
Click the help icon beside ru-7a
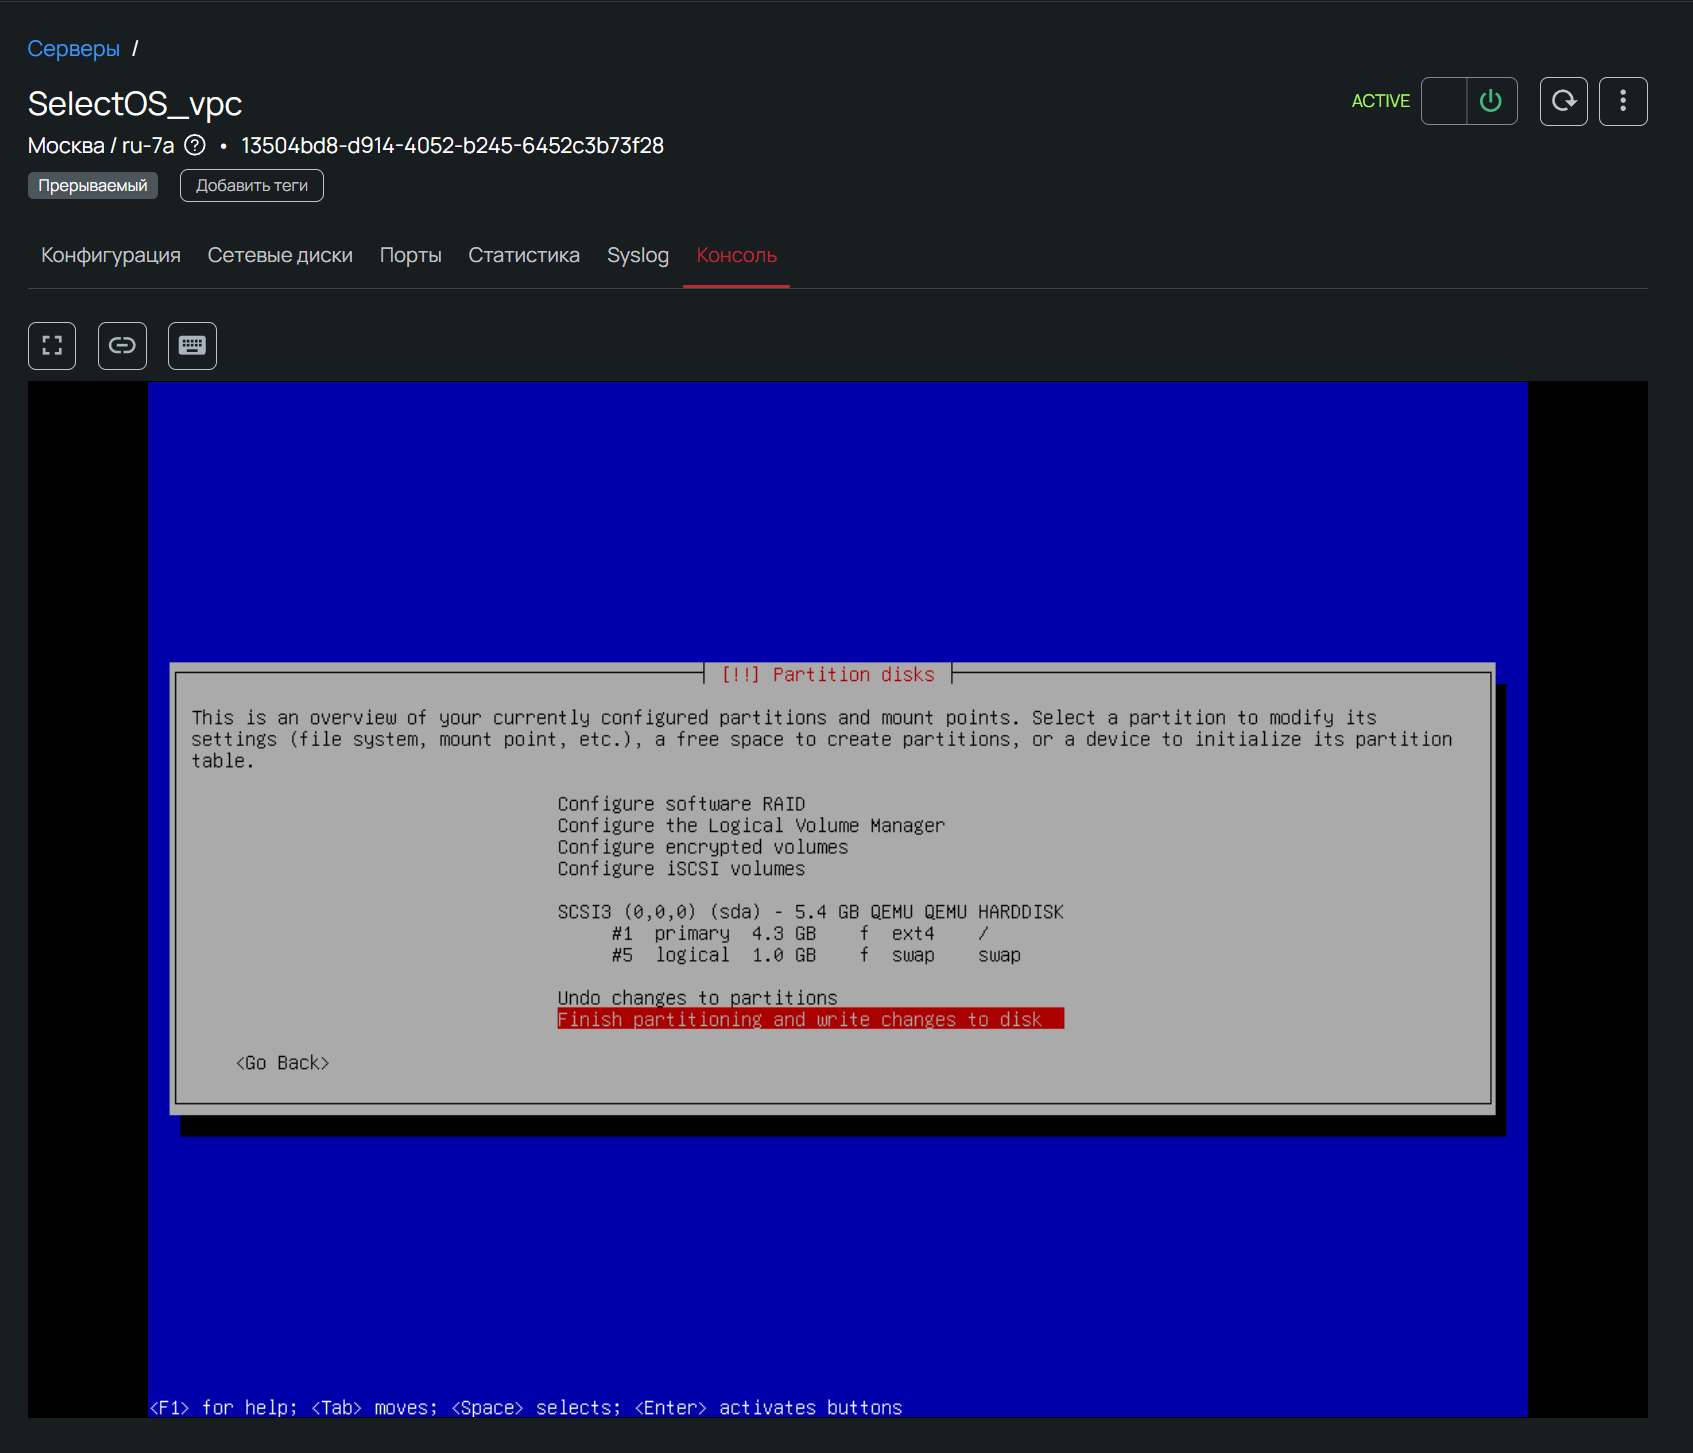[x=196, y=146]
